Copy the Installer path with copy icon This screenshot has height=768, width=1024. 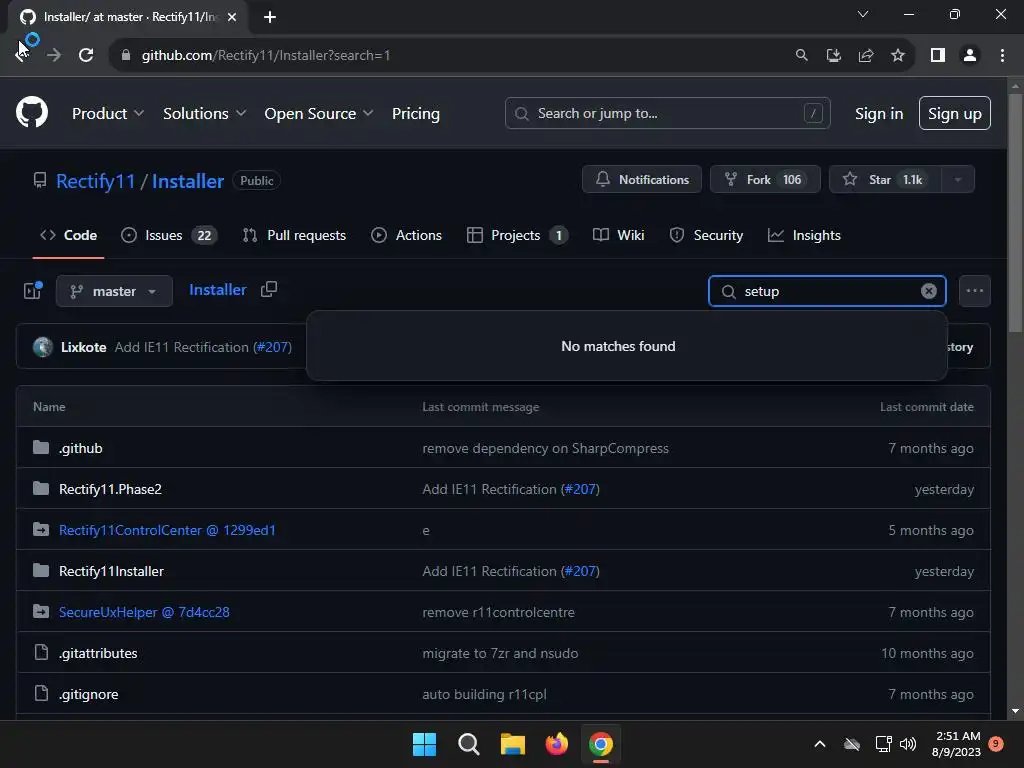[x=269, y=289]
